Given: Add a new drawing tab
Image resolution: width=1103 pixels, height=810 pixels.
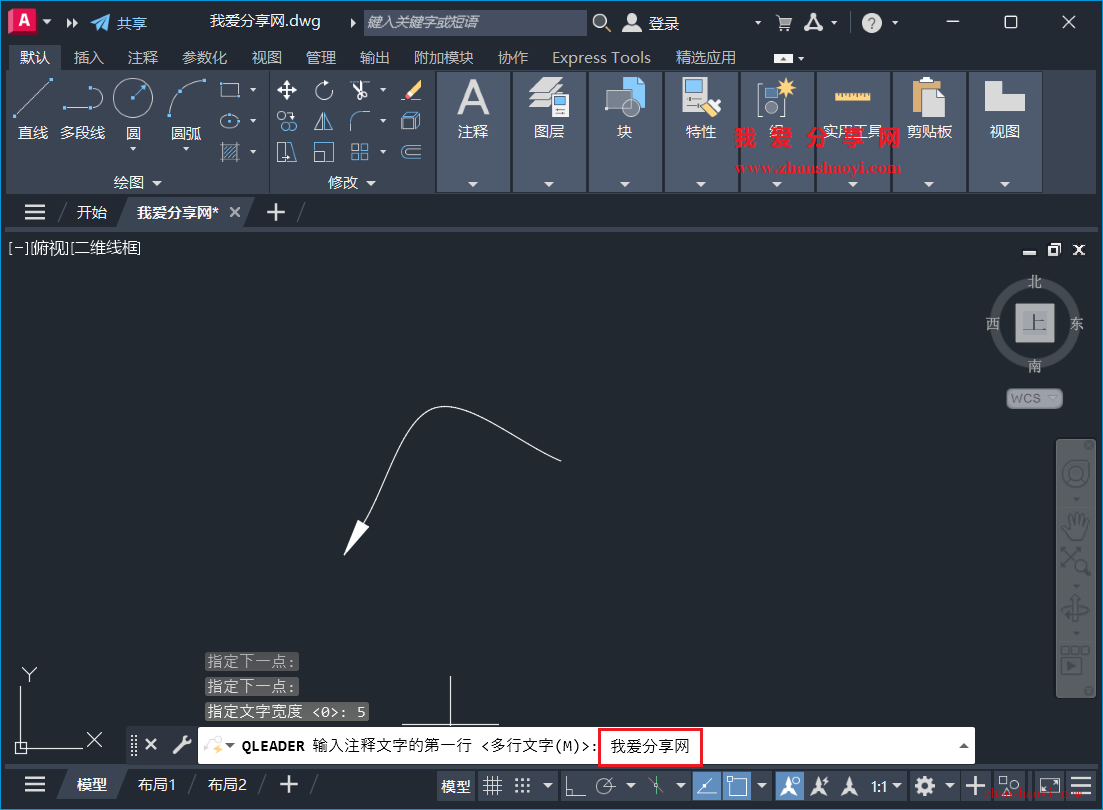Looking at the screenshot, I should point(276,212).
